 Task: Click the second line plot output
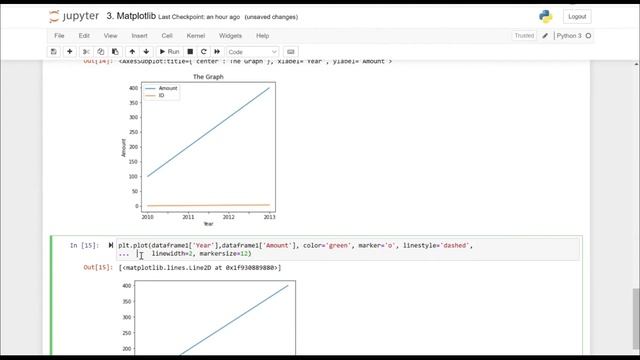[208, 317]
